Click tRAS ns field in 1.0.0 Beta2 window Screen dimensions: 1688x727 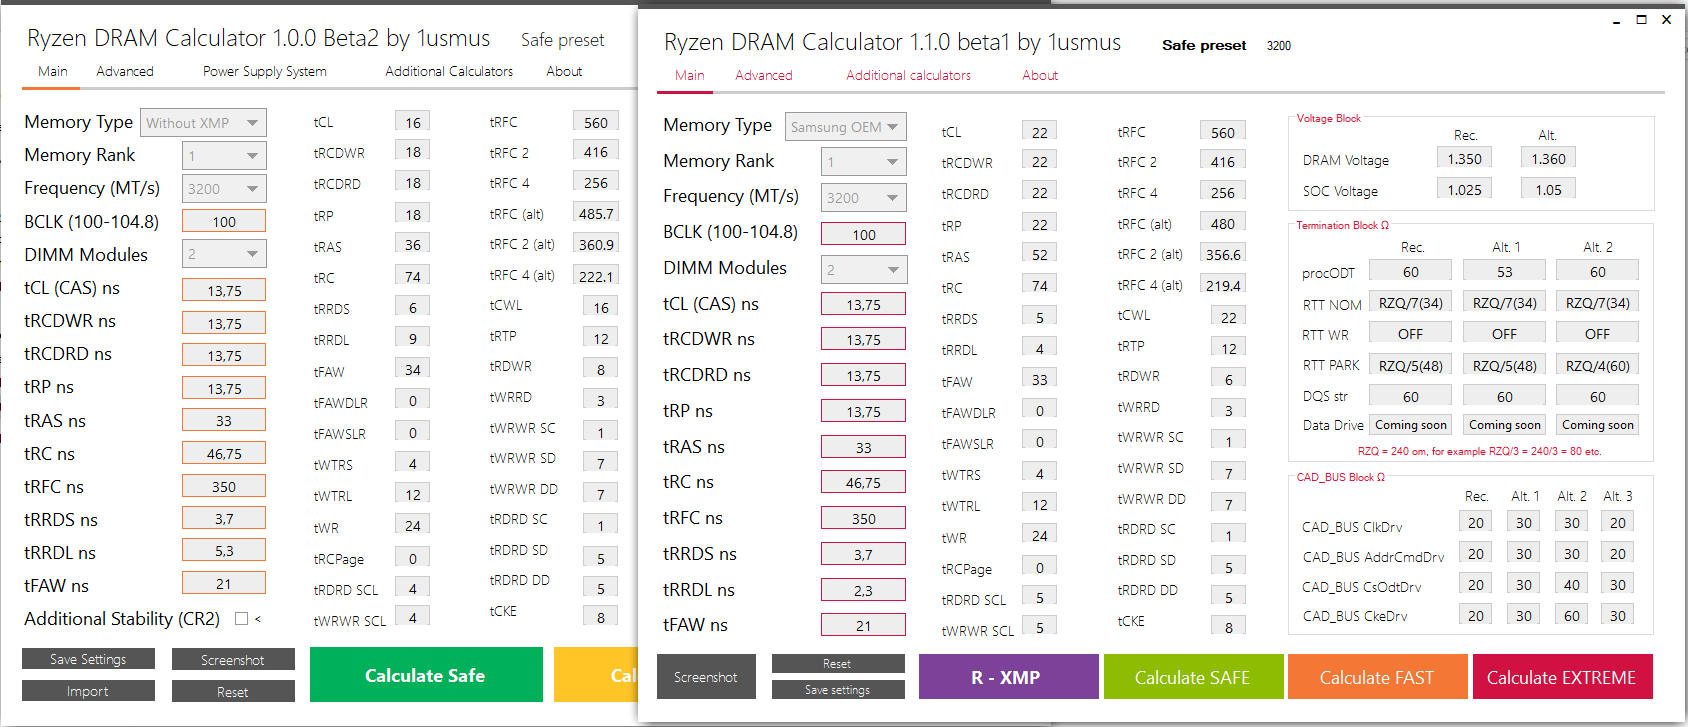tap(224, 421)
